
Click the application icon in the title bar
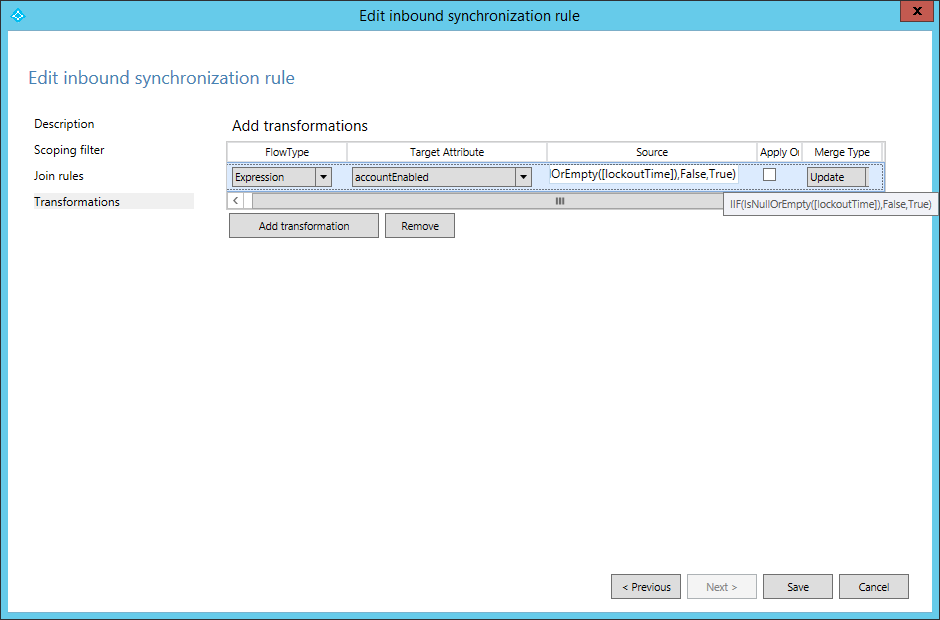pos(16,15)
